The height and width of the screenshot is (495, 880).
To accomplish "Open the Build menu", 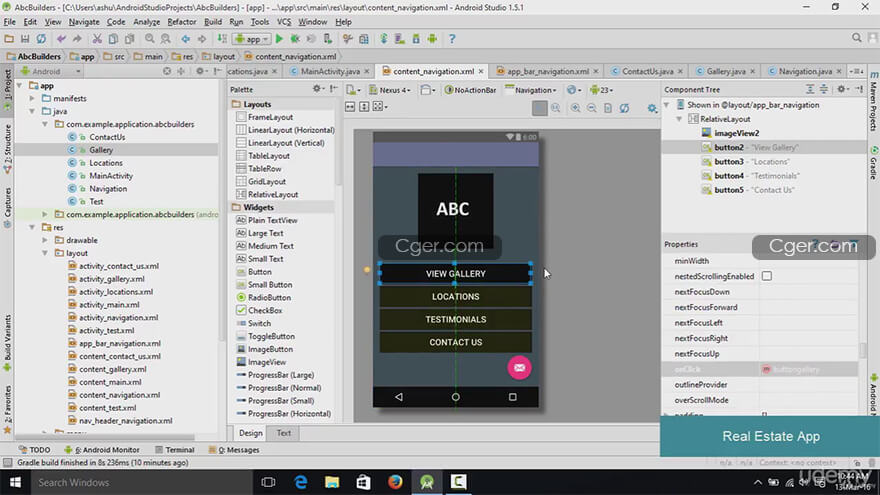I will tap(213, 22).
